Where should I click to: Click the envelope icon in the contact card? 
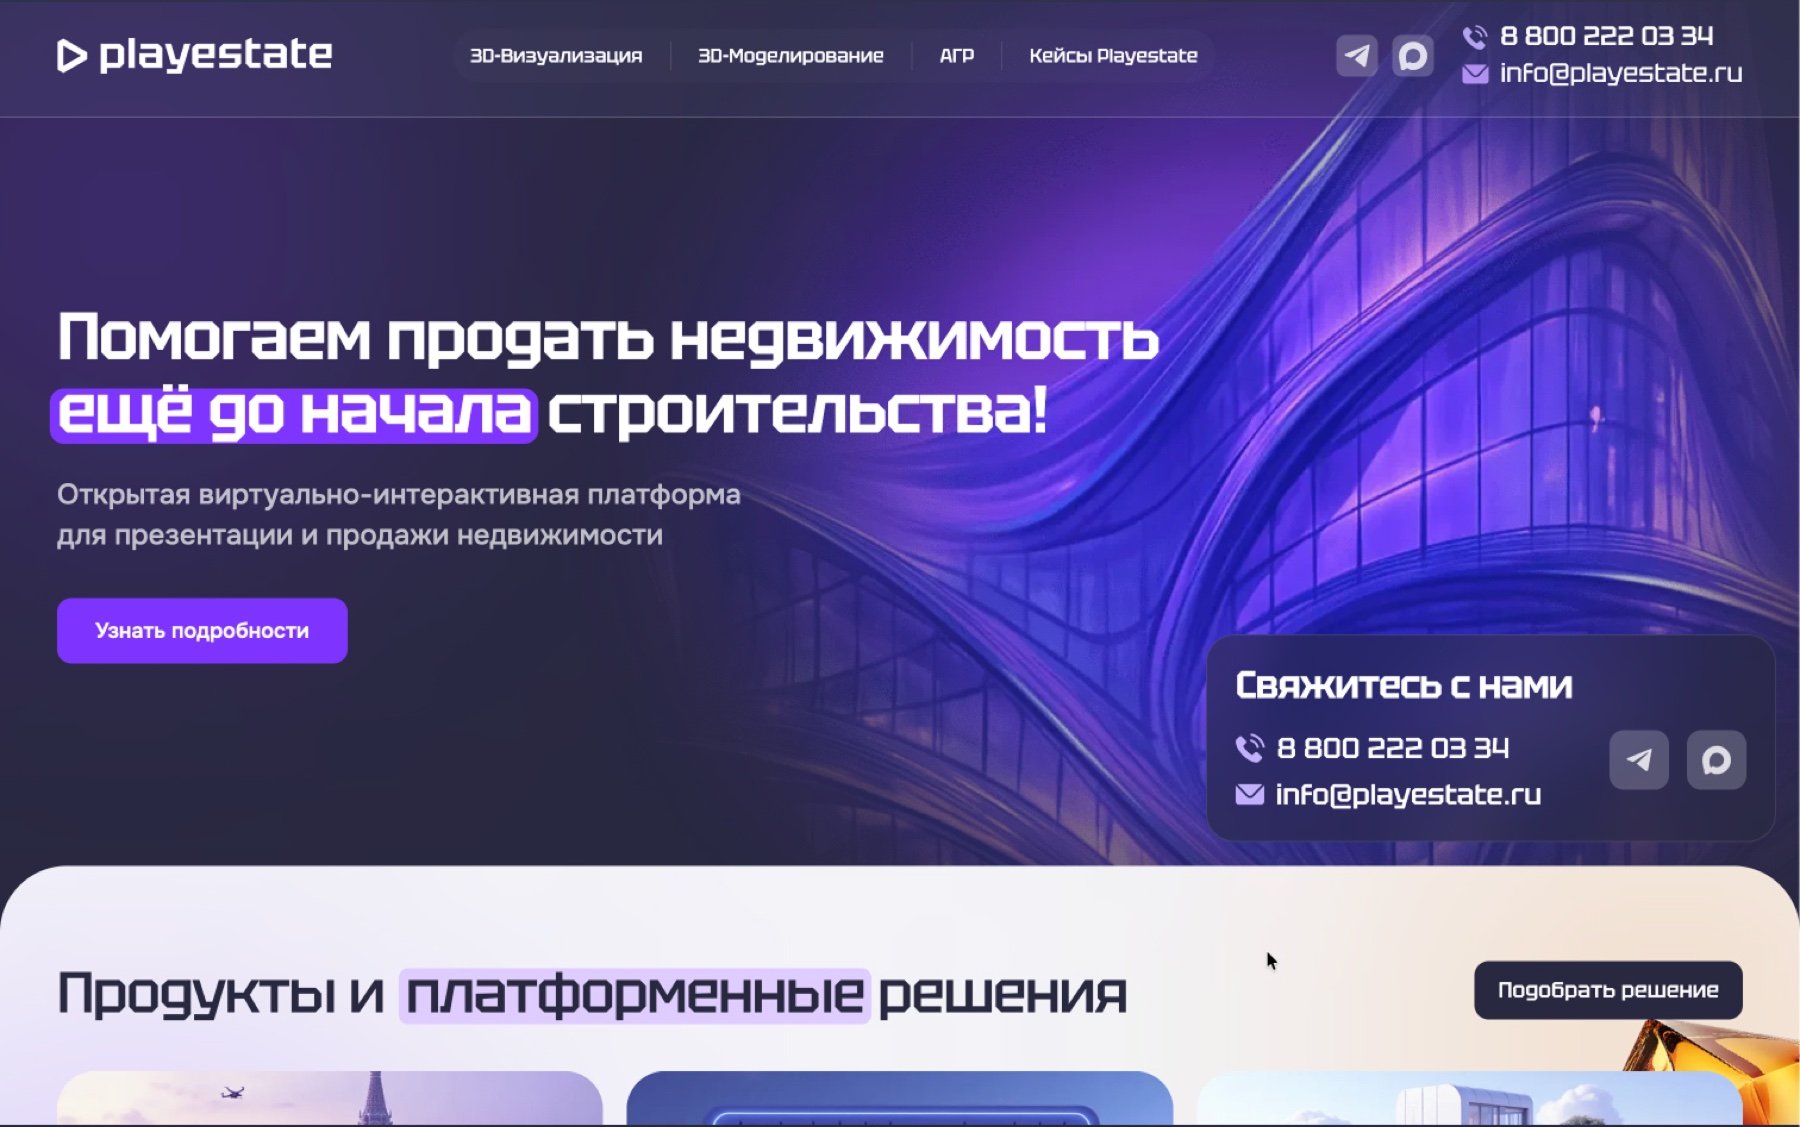click(1250, 795)
